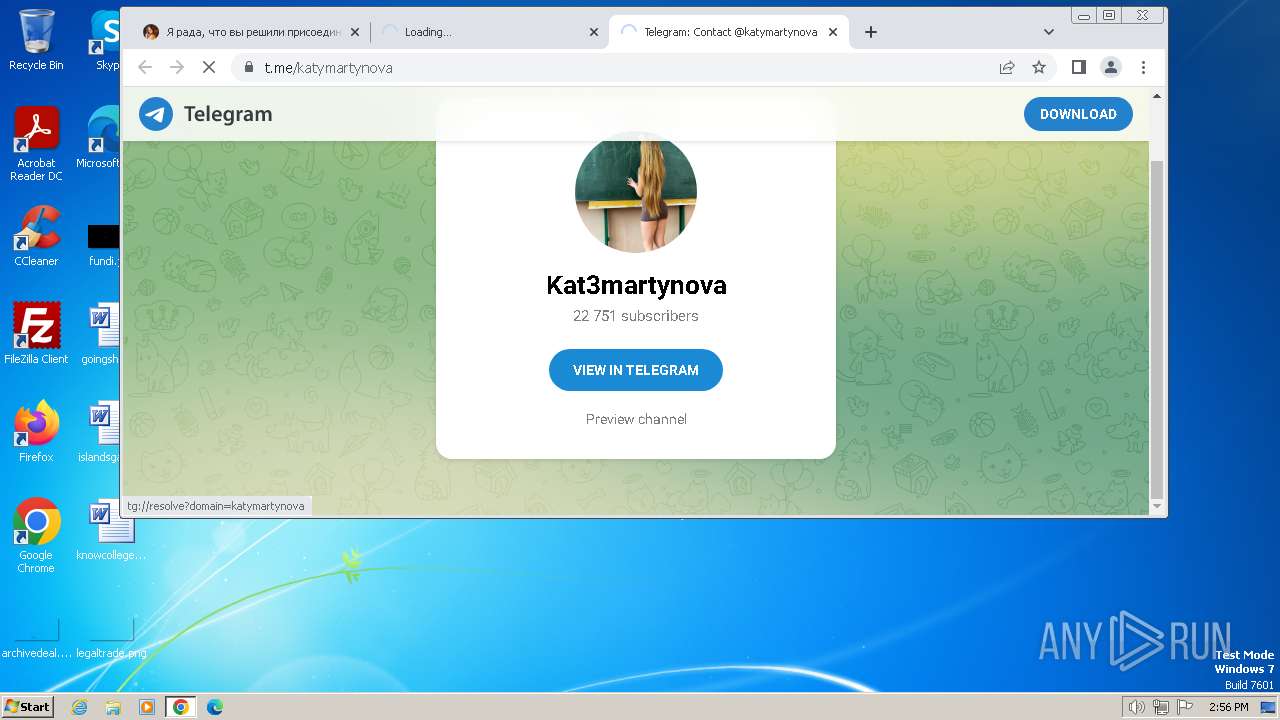
Task: Open a new tab with plus icon
Action: [x=871, y=32]
